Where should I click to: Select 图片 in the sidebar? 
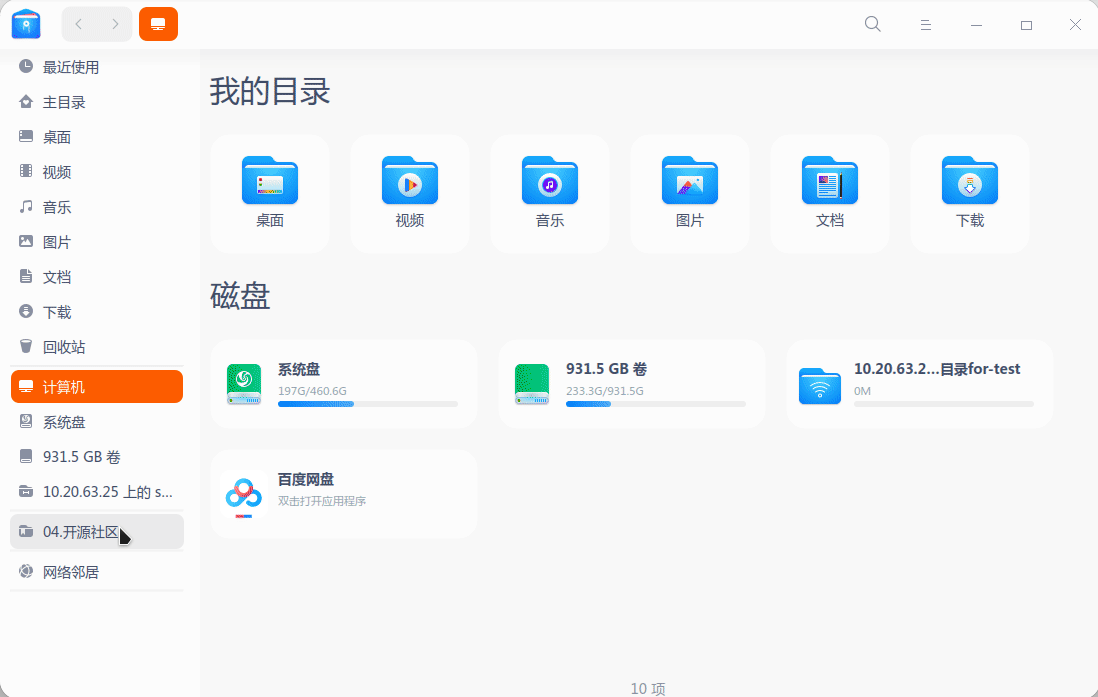pyautogui.click(x=97, y=242)
